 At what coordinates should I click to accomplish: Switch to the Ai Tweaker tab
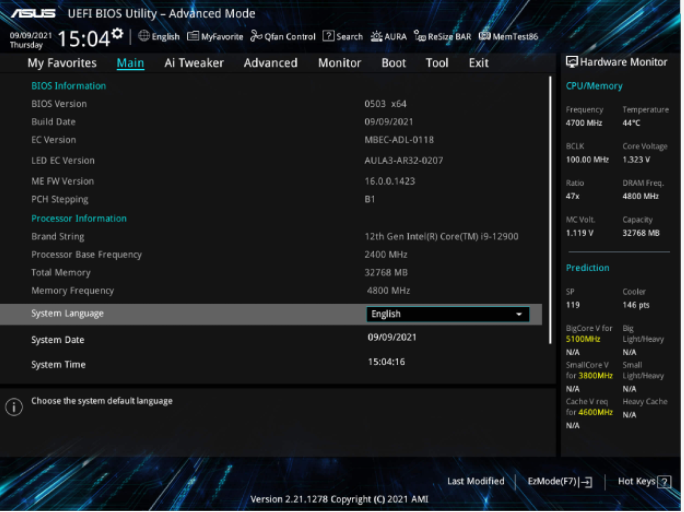(194, 63)
